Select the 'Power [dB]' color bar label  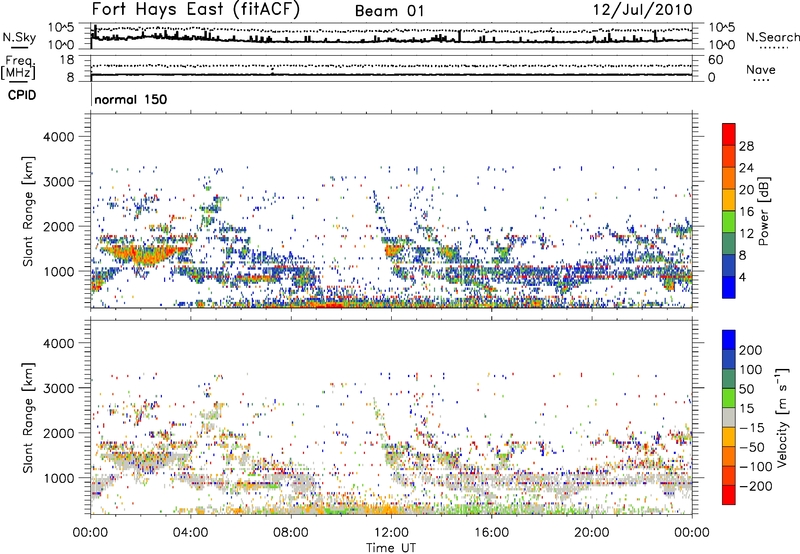point(763,211)
